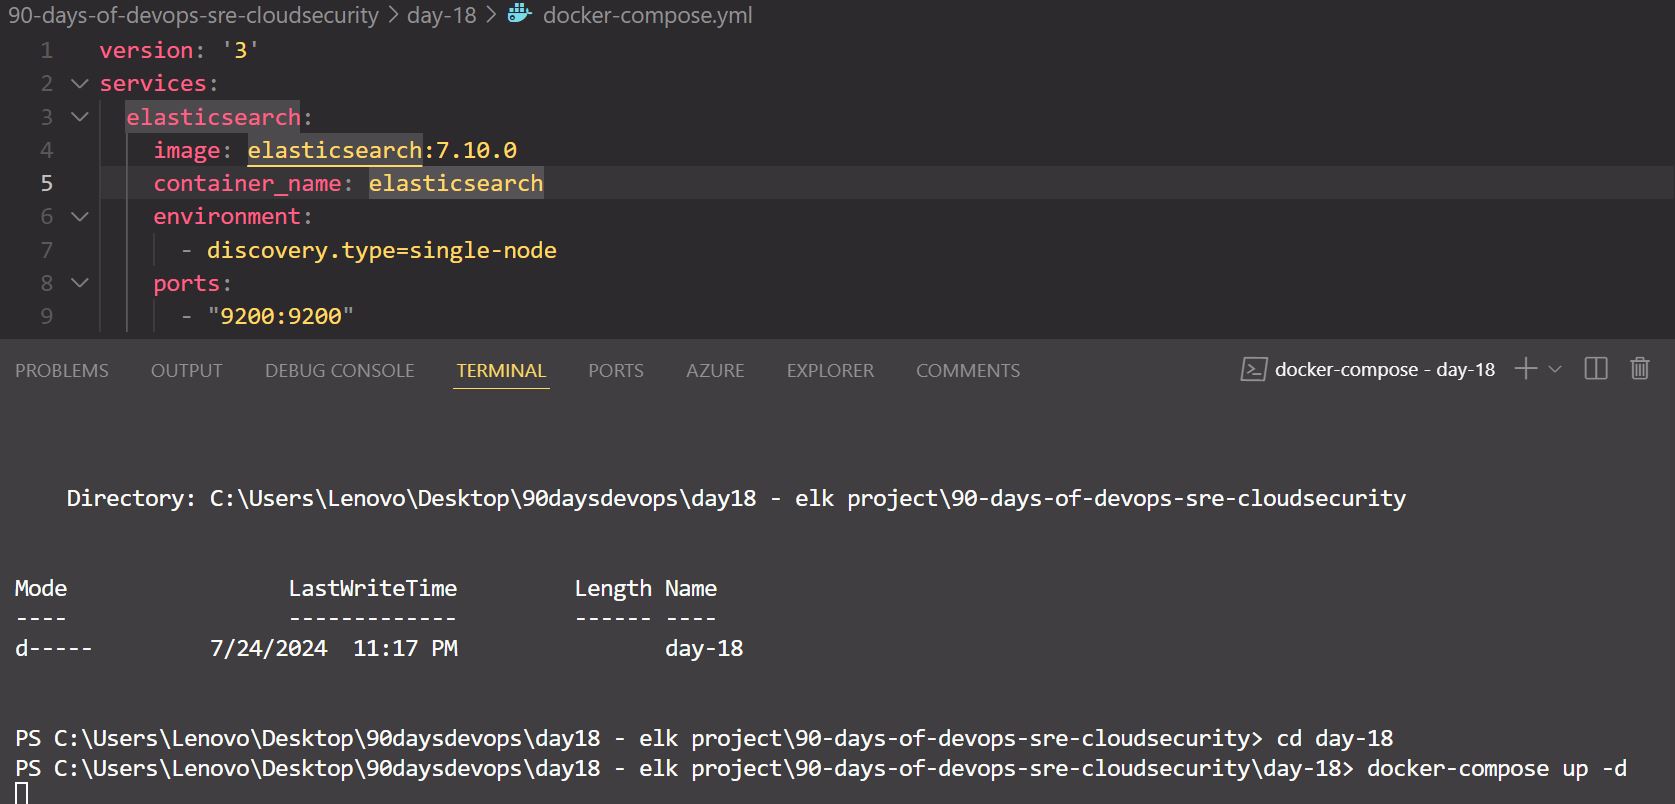
Task: Open the DEBUG CONSOLE tab
Action: (x=340, y=370)
